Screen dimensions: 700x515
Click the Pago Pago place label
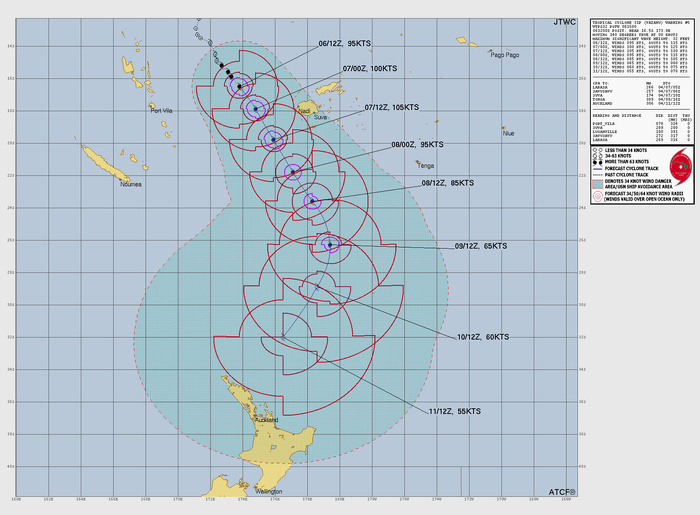(x=505, y=55)
